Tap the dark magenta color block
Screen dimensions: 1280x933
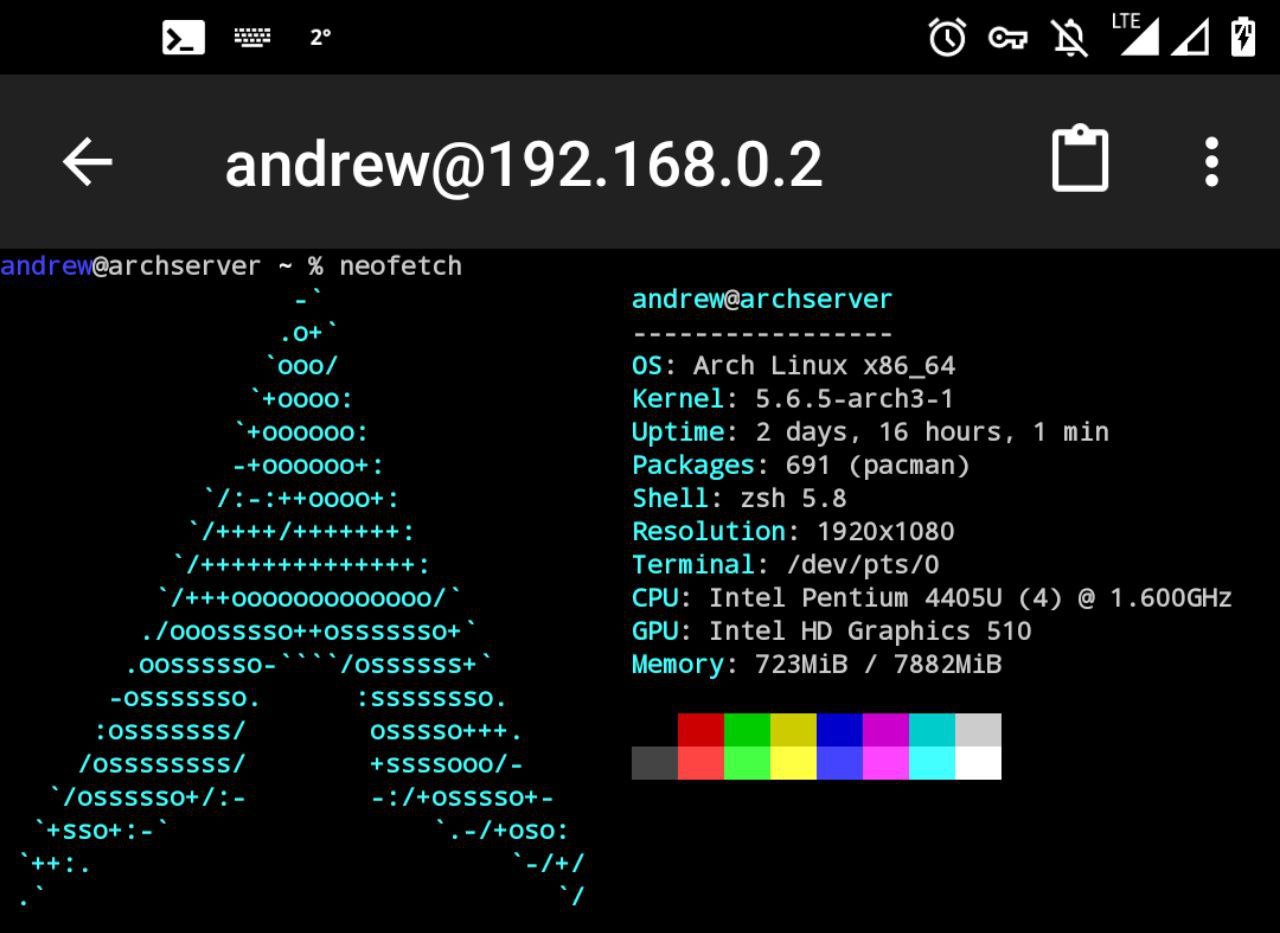(885, 730)
